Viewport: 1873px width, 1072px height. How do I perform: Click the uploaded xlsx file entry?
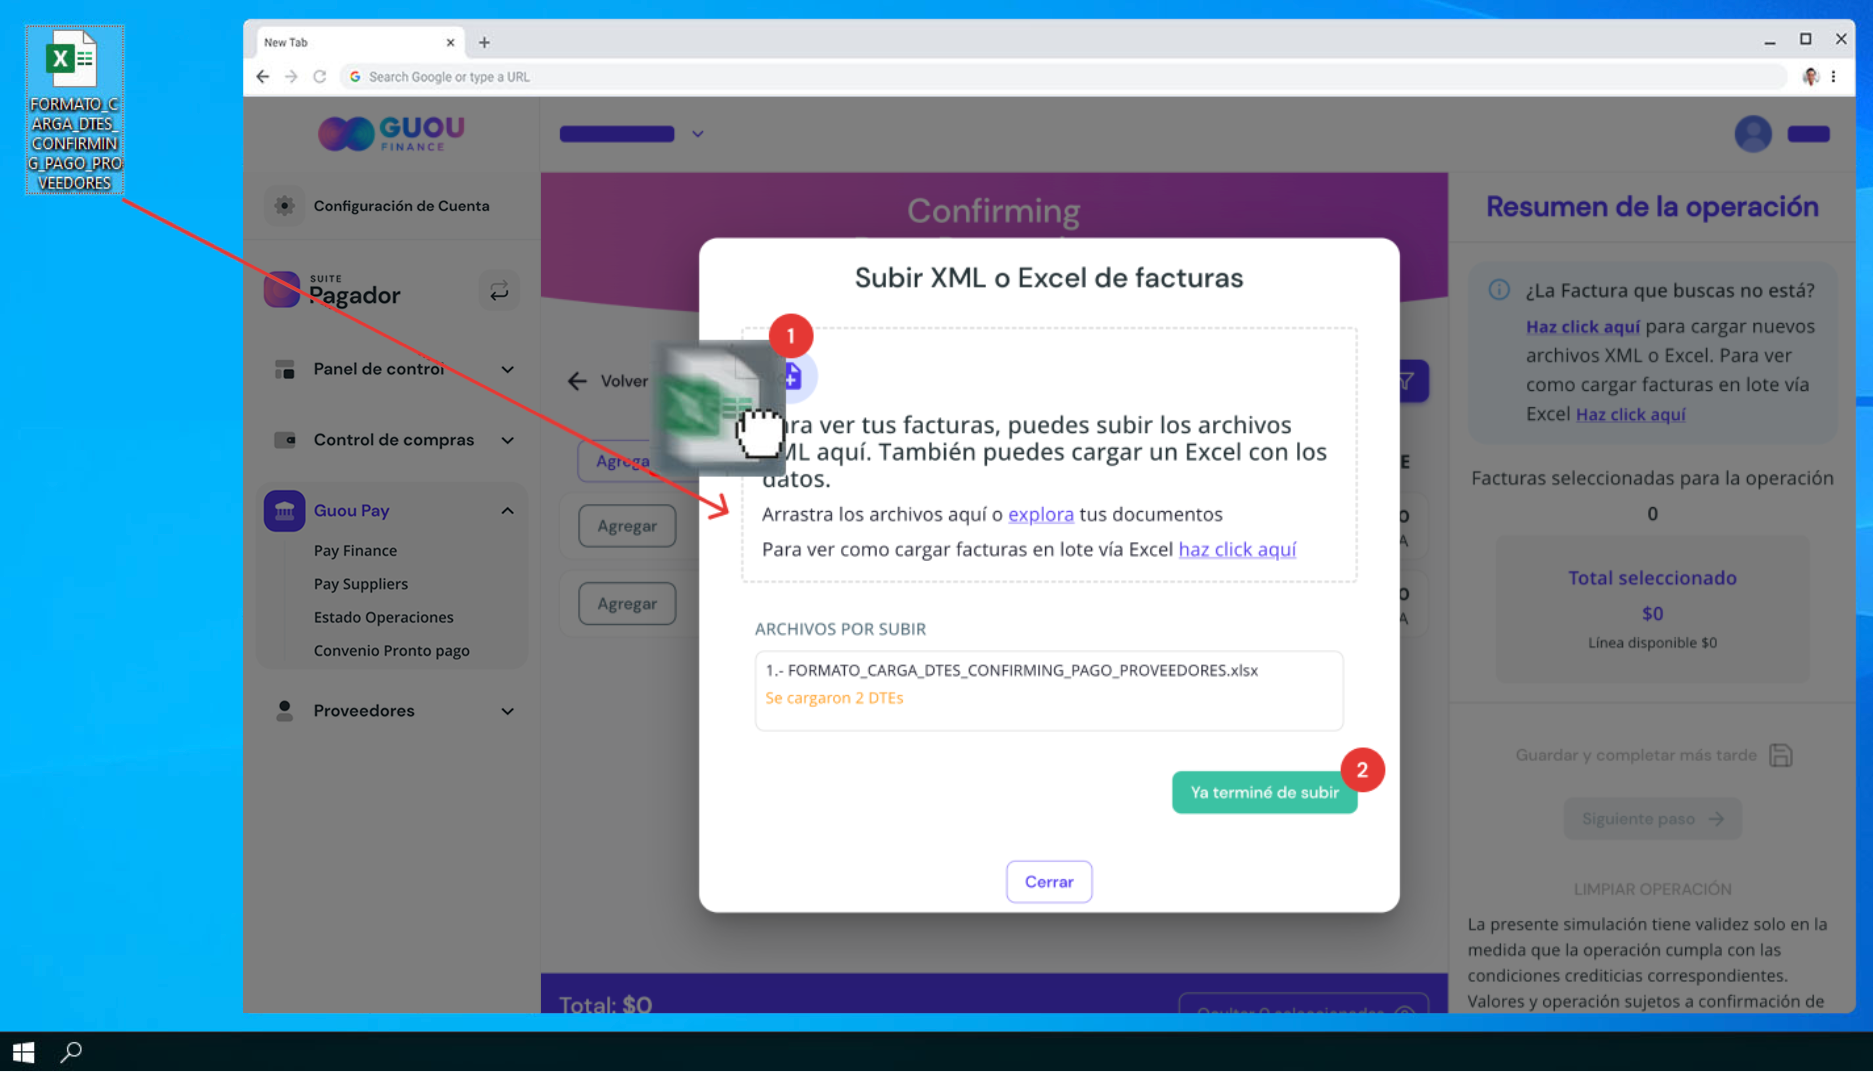(x=1011, y=670)
